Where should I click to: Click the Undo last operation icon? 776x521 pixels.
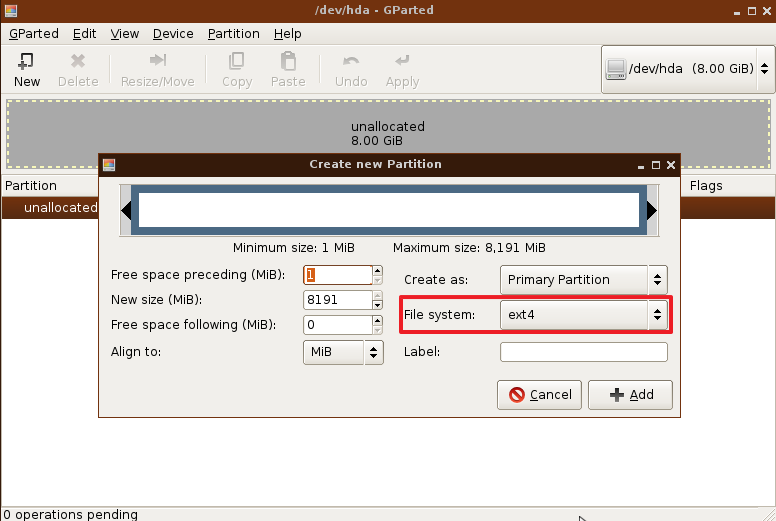[x=351, y=61]
